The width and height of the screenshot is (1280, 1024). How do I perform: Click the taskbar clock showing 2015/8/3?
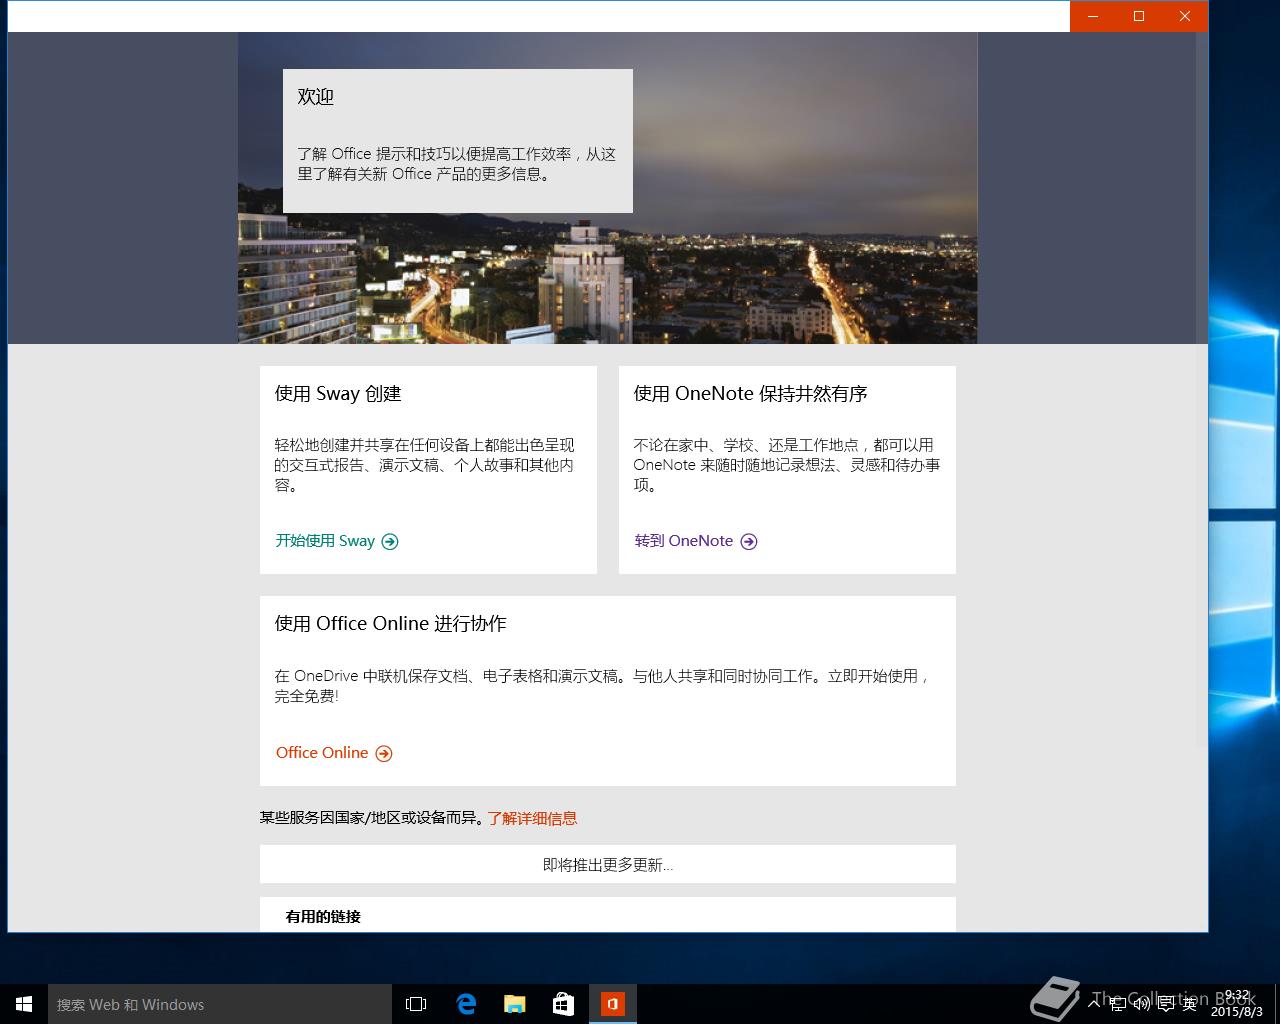click(x=1237, y=1004)
